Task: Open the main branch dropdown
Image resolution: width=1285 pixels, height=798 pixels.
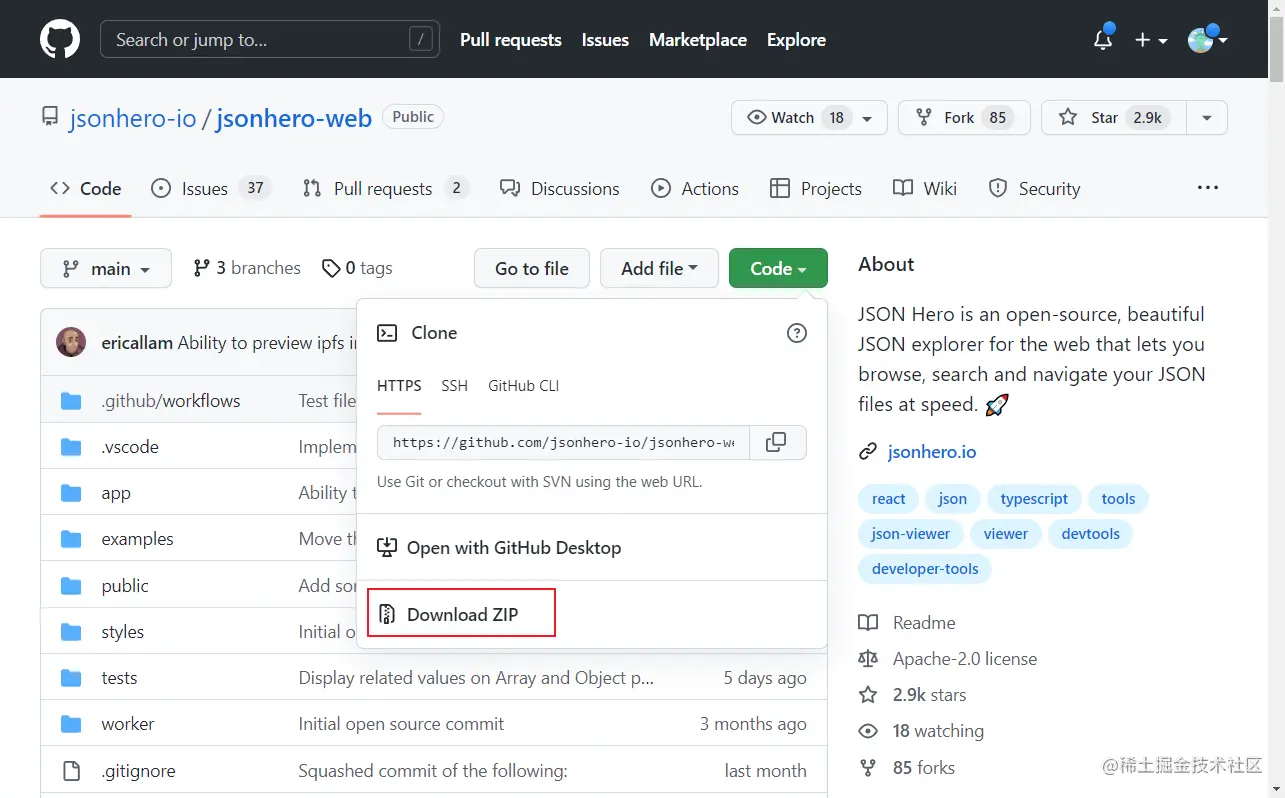Action: click(x=105, y=268)
